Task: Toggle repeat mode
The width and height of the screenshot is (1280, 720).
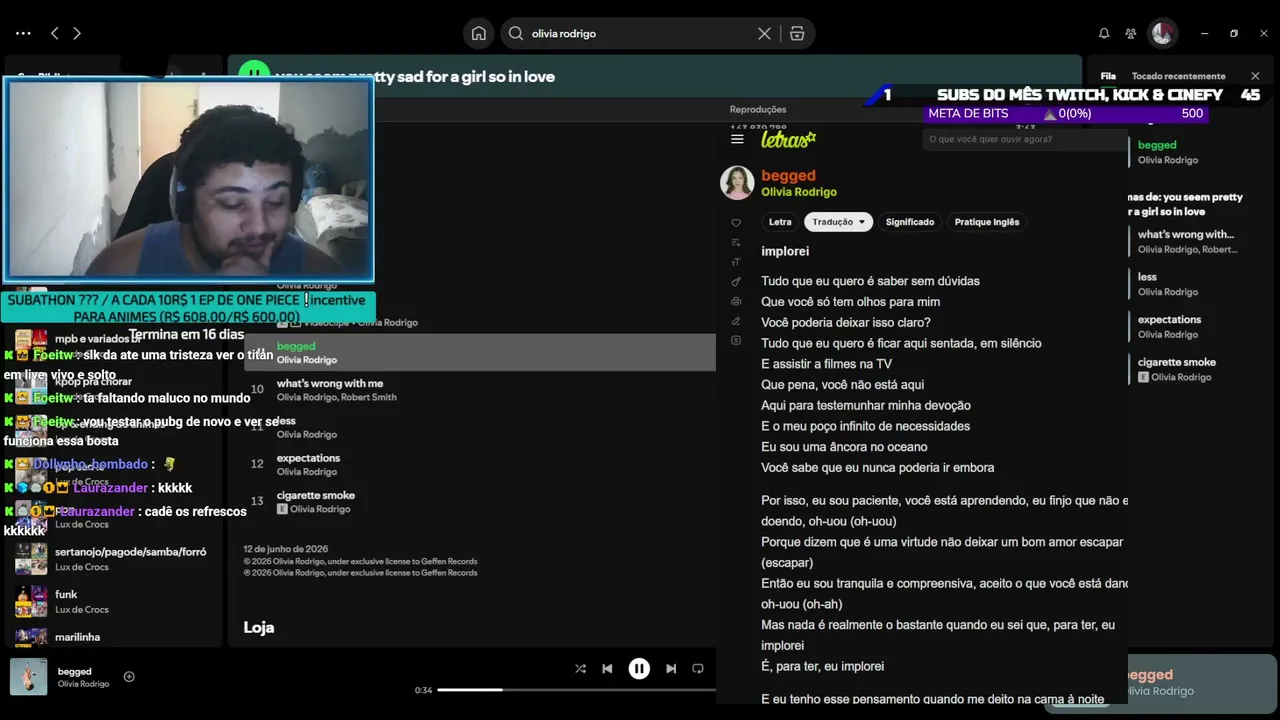Action: (x=698, y=669)
